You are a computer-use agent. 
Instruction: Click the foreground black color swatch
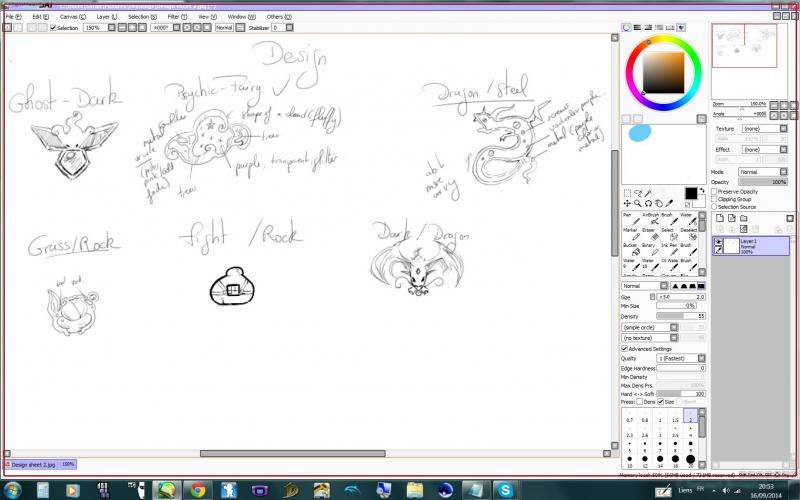[691, 193]
